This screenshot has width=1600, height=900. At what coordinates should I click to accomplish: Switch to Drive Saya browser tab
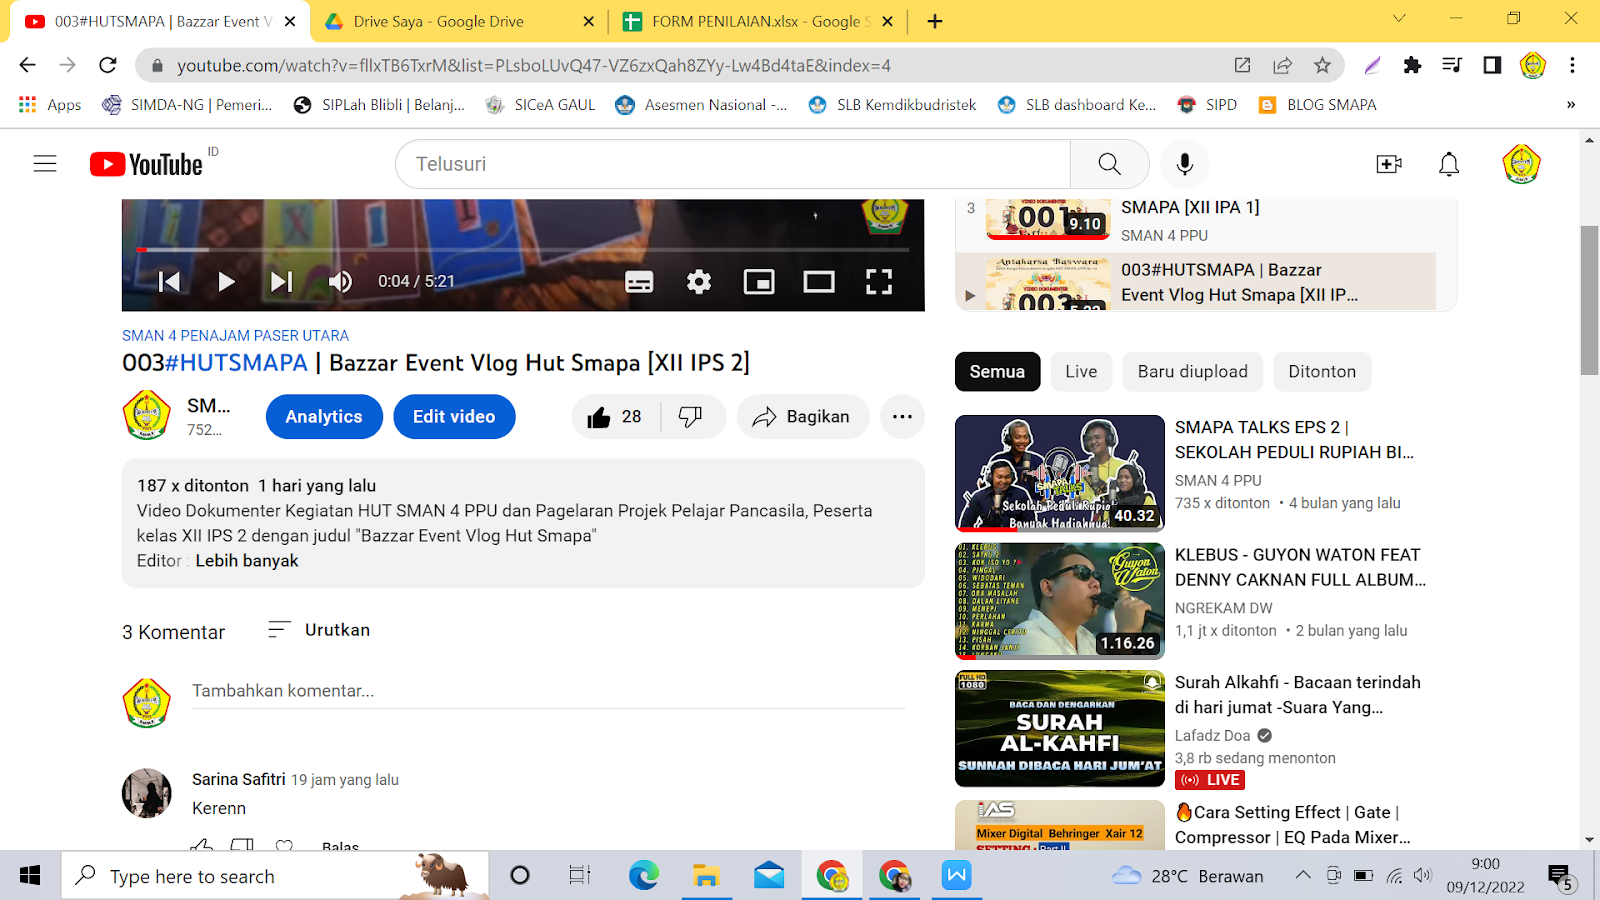459,21
